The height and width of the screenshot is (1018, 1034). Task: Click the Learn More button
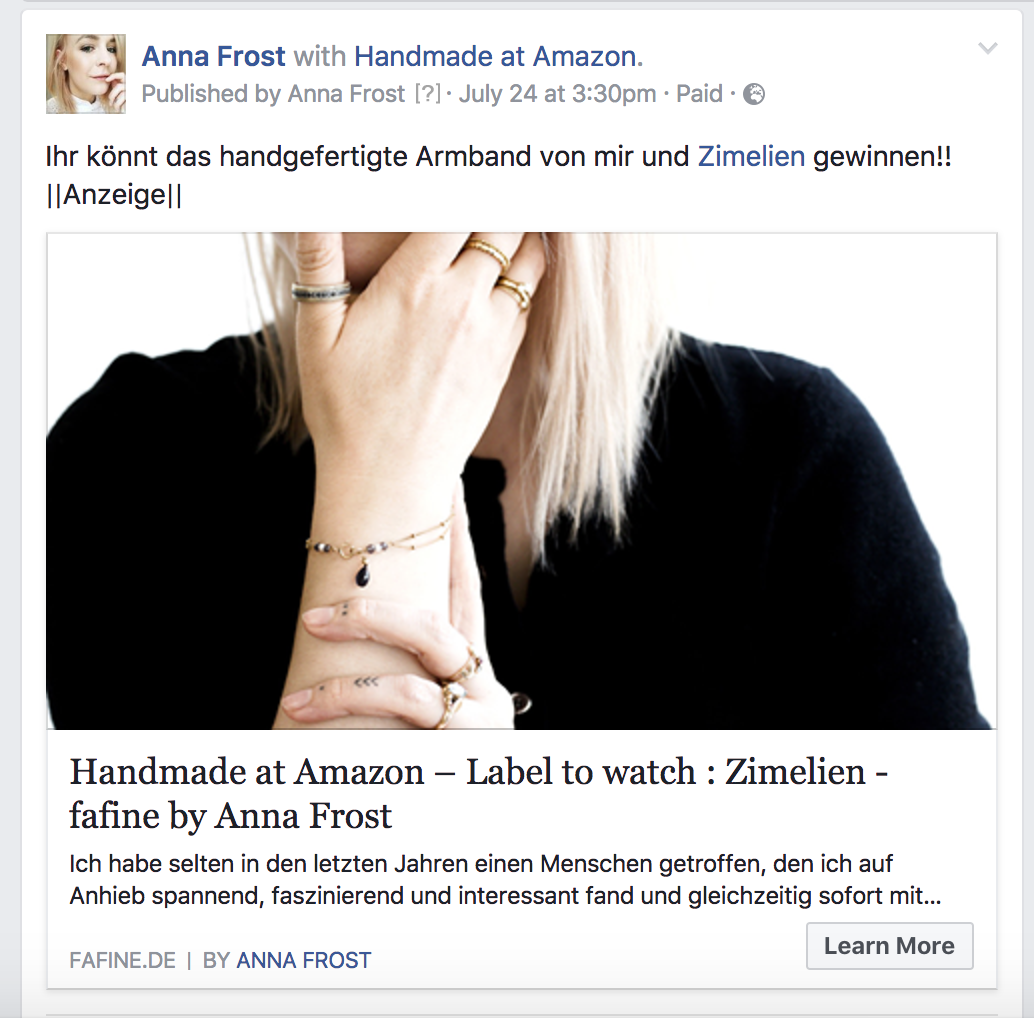[x=889, y=945]
